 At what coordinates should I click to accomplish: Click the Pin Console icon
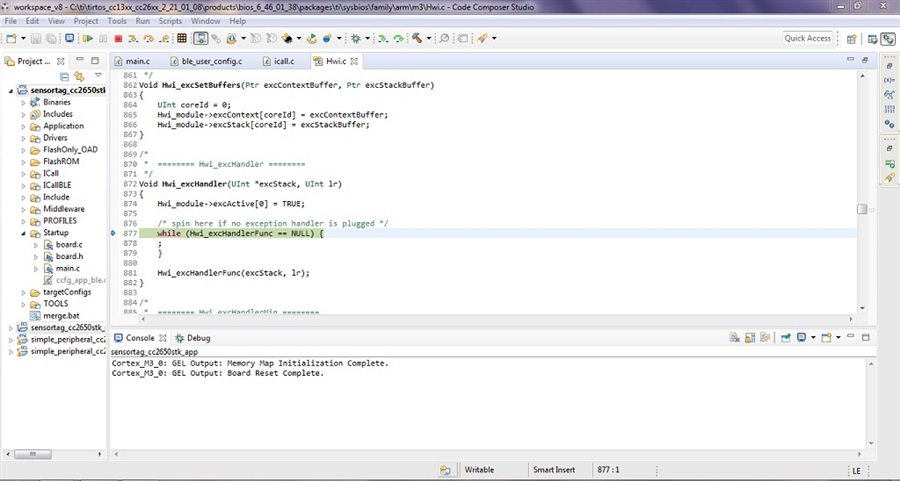point(786,338)
